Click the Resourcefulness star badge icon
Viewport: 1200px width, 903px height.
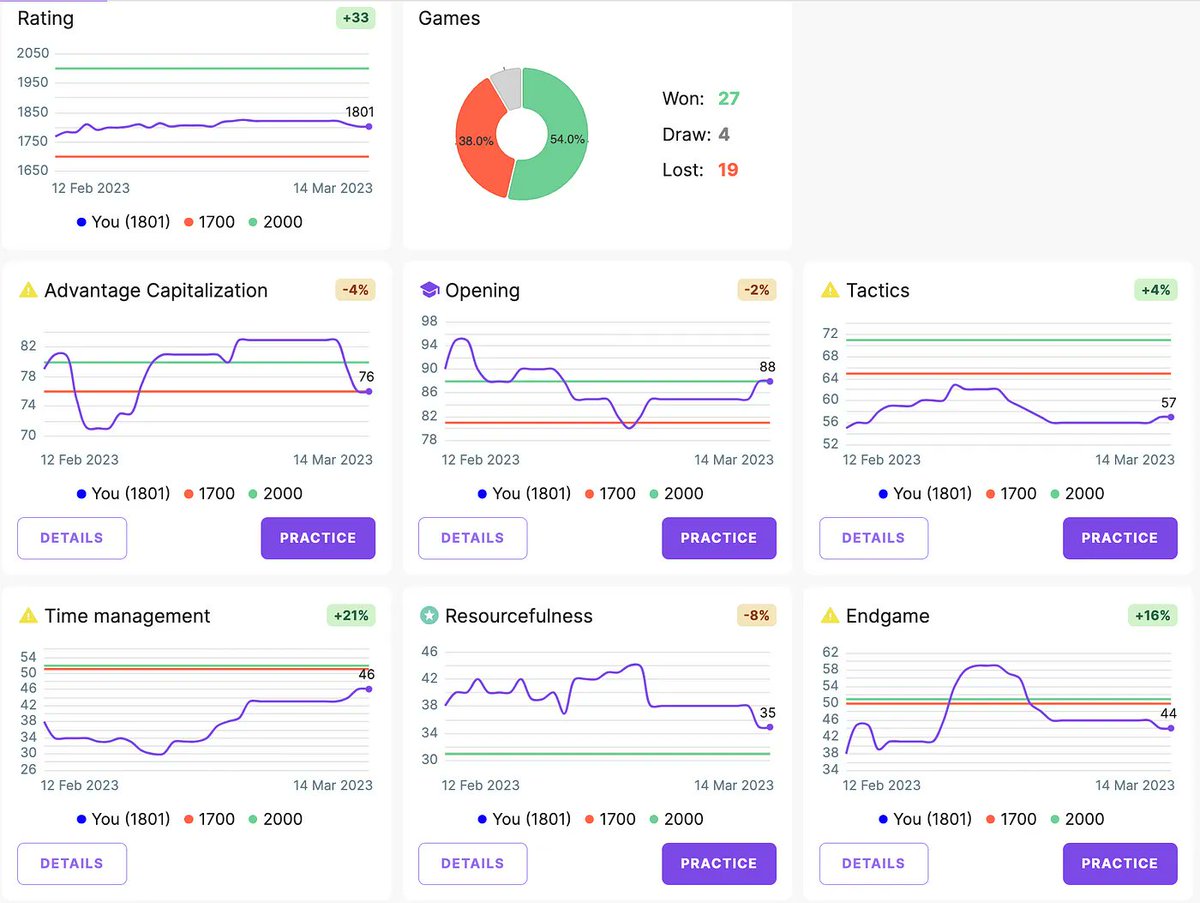pos(429,616)
